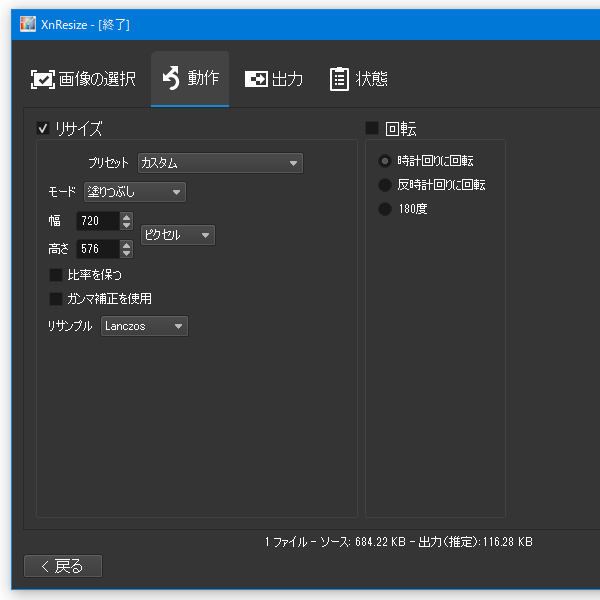Click the output arrow icon beside 出力
The image size is (600, 600).
256,79
